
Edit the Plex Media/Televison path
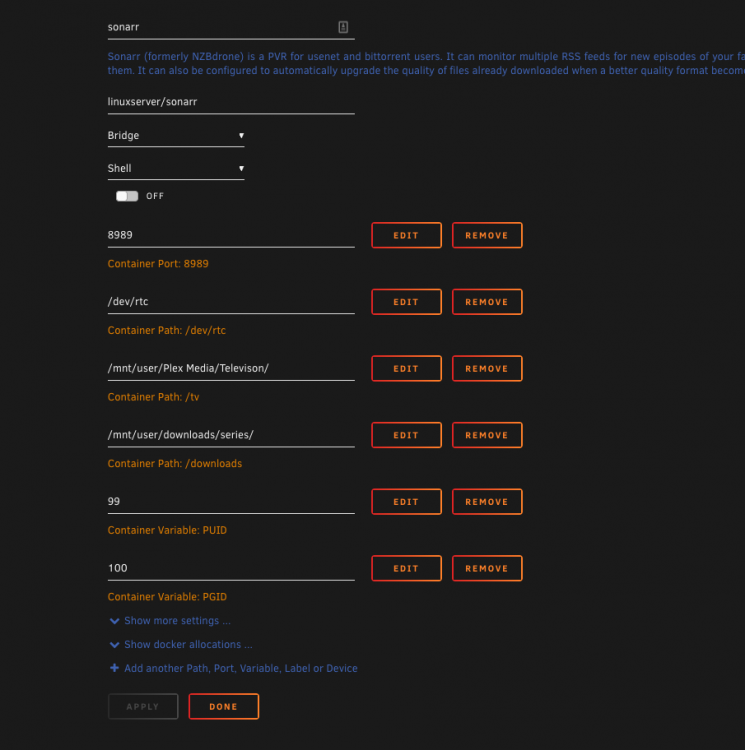[x=406, y=368]
